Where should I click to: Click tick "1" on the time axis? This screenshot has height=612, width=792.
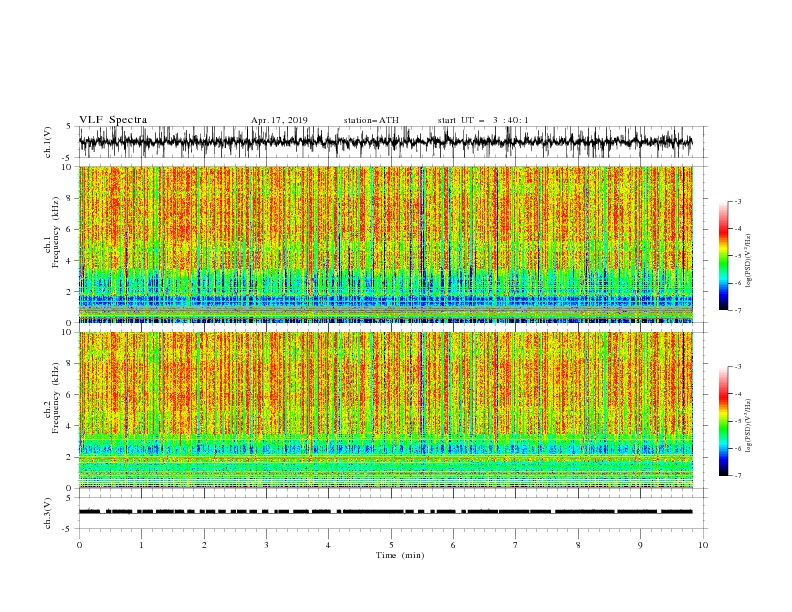coord(141,545)
